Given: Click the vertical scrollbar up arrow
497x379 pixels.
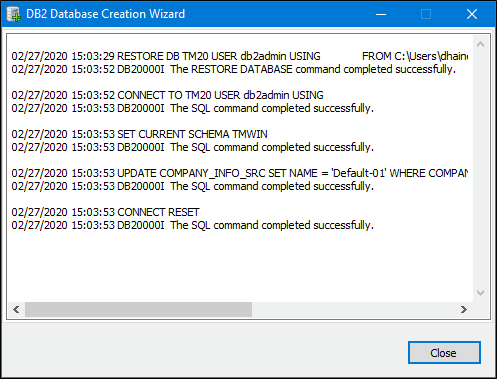Looking at the screenshot, I should 480,44.
